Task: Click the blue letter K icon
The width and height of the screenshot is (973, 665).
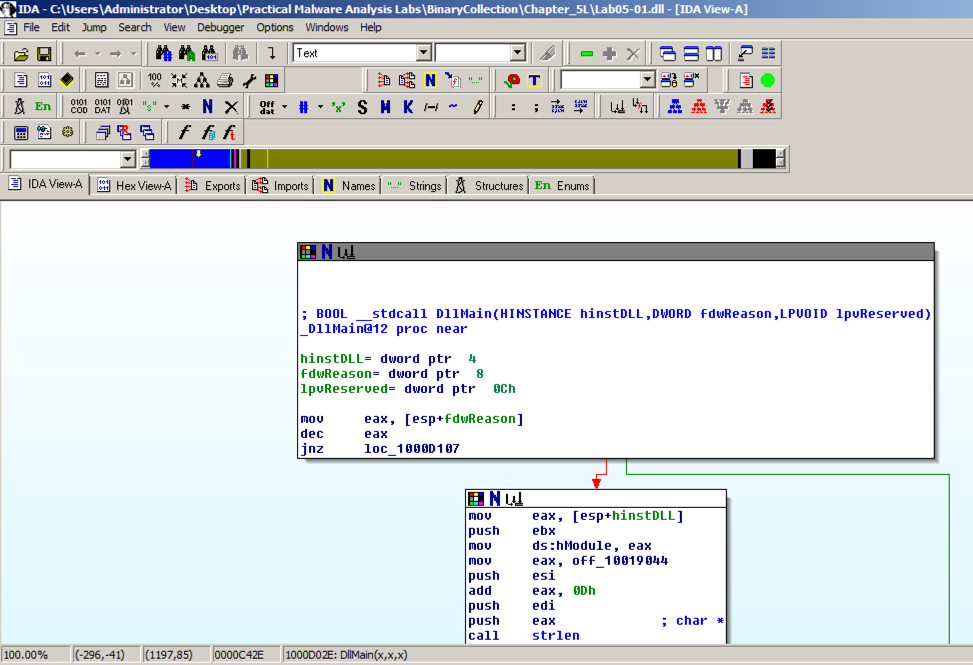Action: (408, 106)
